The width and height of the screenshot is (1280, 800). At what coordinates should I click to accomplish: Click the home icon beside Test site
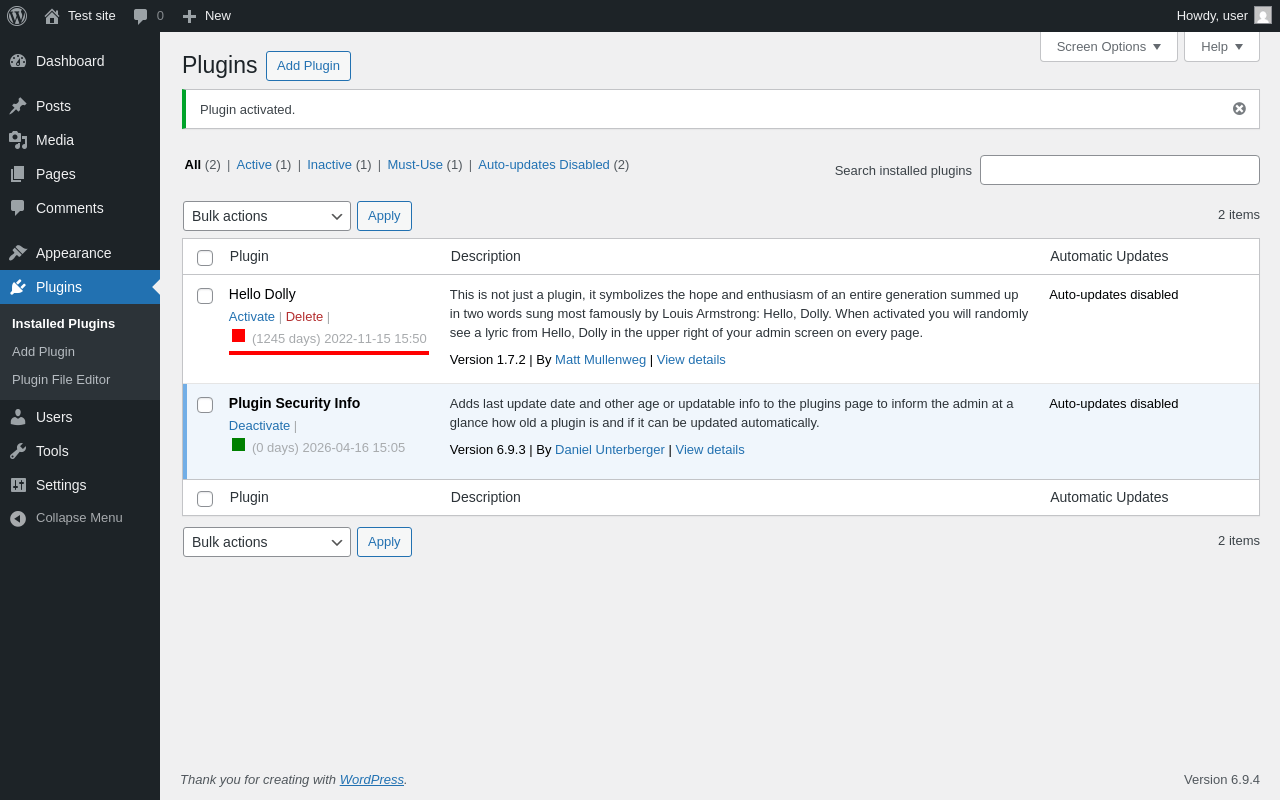click(x=52, y=16)
